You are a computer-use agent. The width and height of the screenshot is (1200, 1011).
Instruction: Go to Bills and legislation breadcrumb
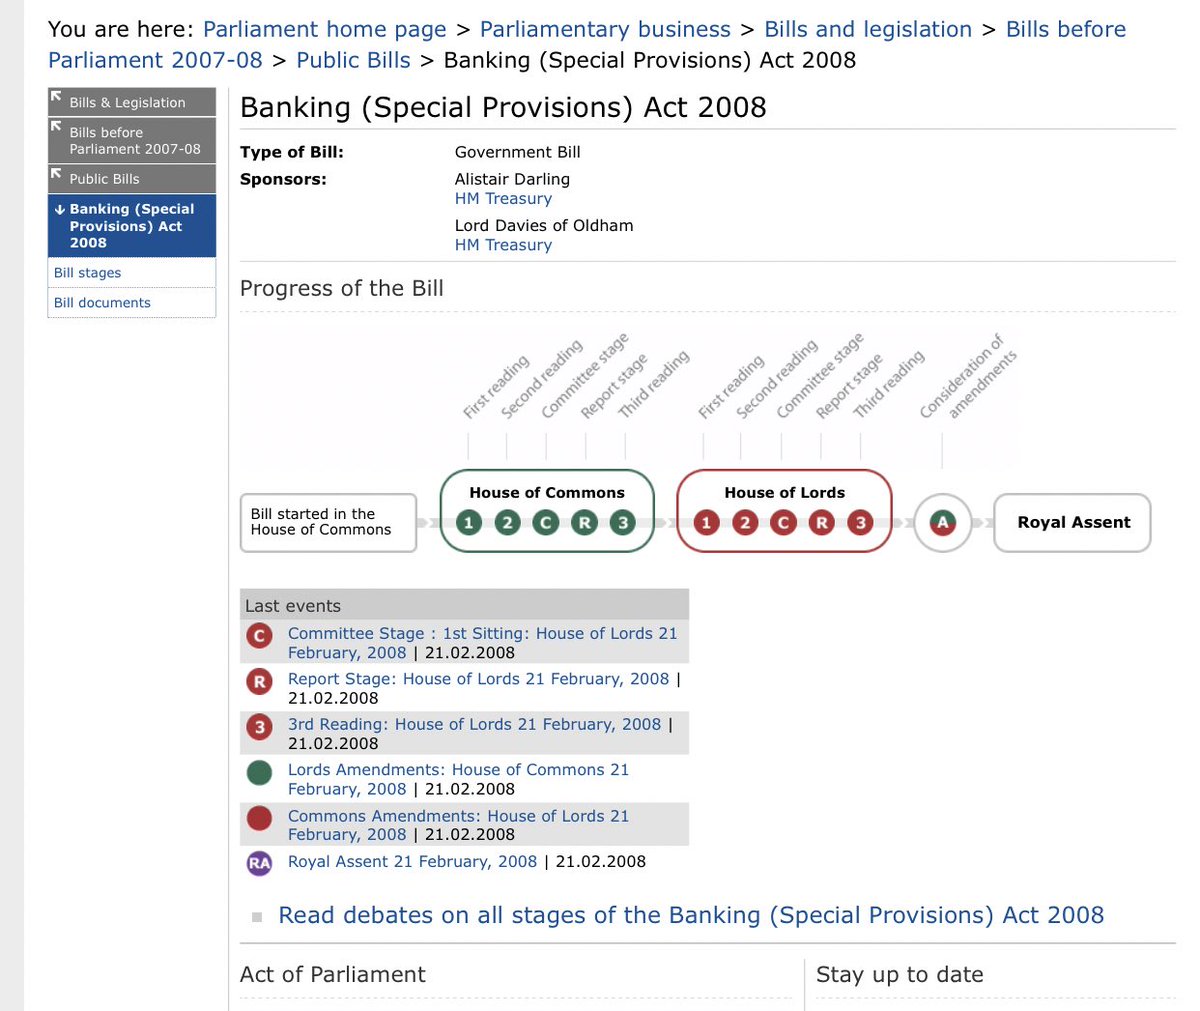[x=868, y=30]
